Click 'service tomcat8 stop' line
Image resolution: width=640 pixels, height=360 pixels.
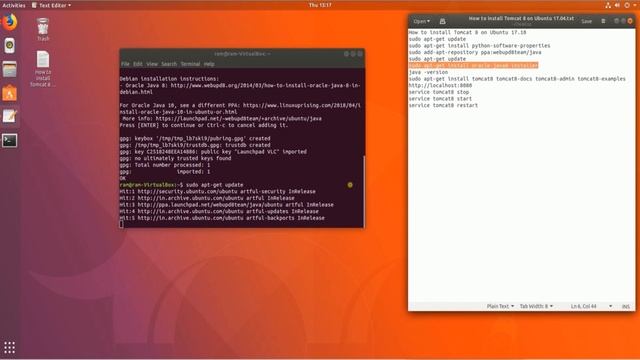[x=439, y=92]
